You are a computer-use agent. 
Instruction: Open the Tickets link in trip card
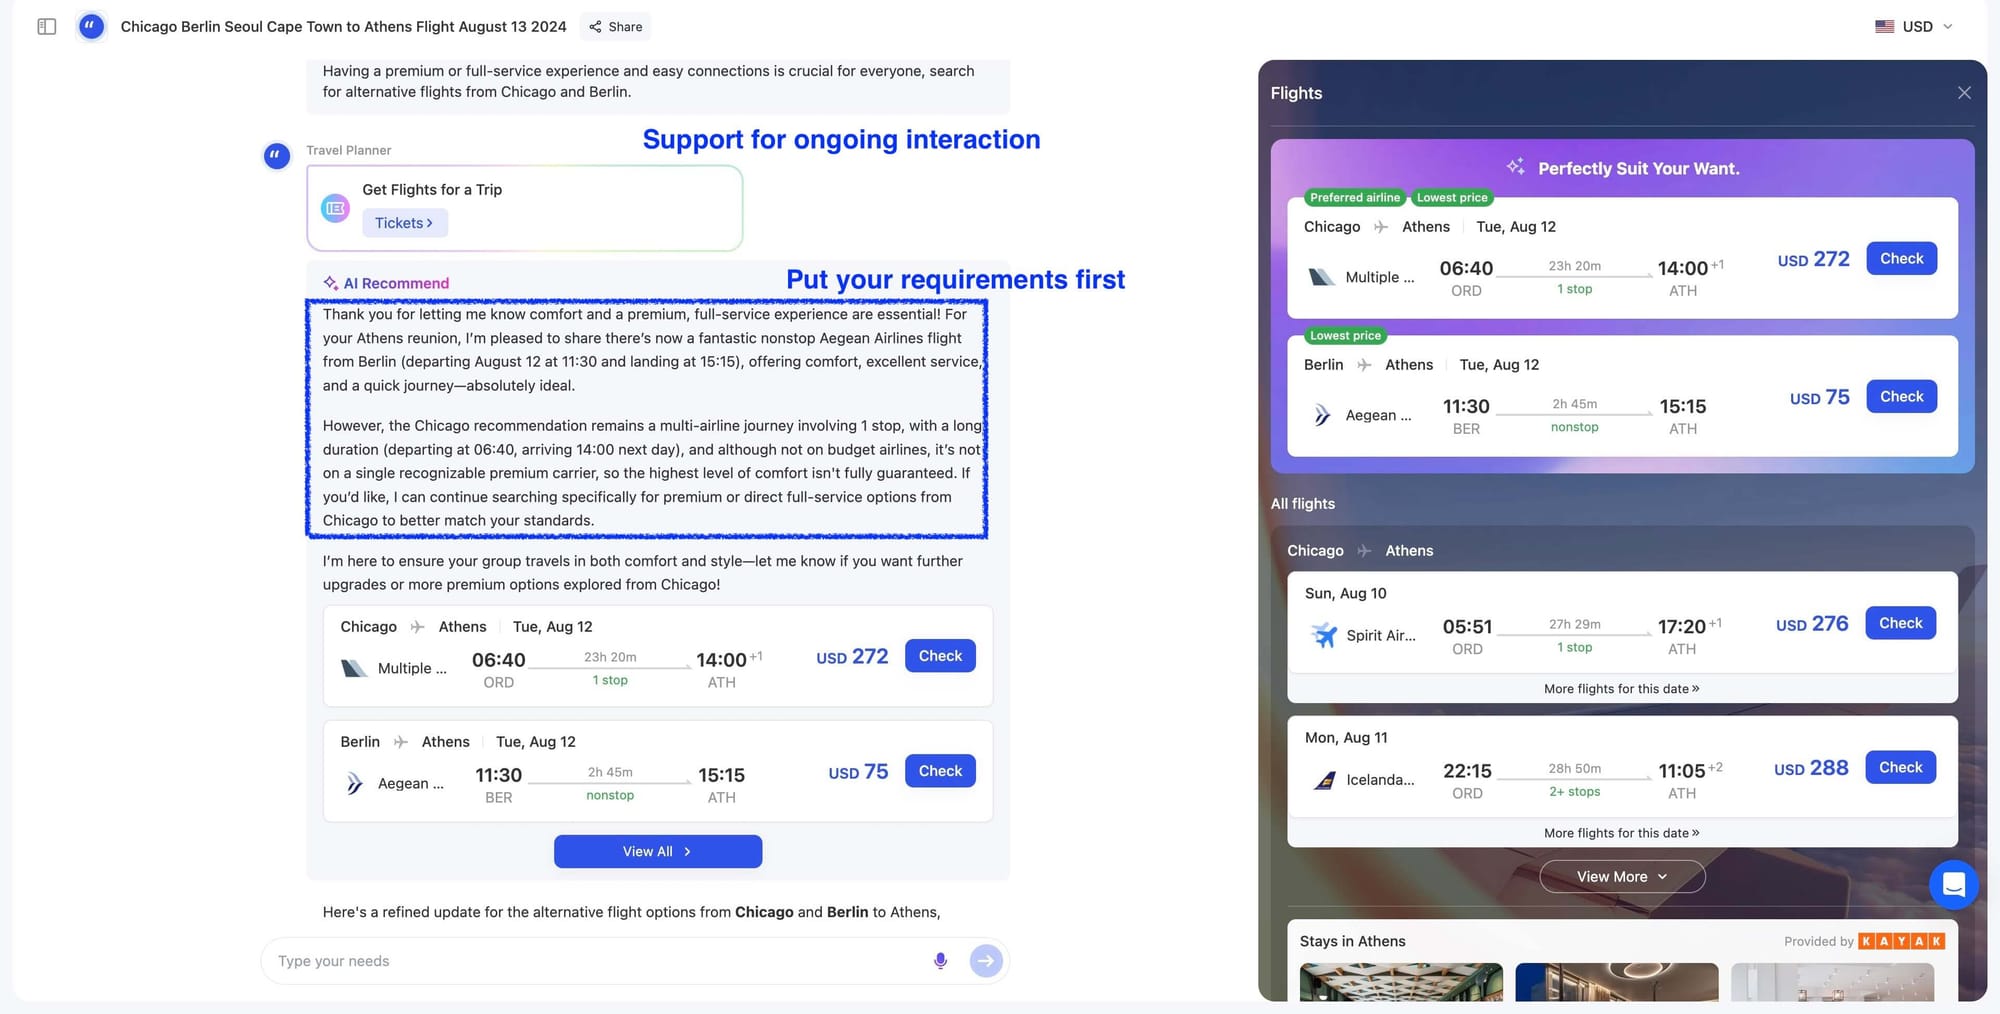tap(404, 223)
